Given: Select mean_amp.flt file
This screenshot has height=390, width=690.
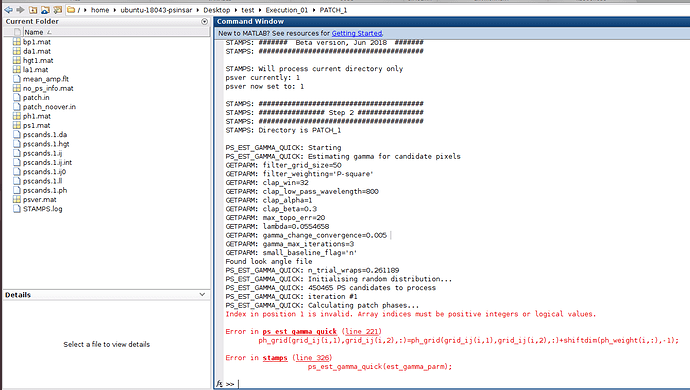Looking at the screenshot, I should coord(46,79).
